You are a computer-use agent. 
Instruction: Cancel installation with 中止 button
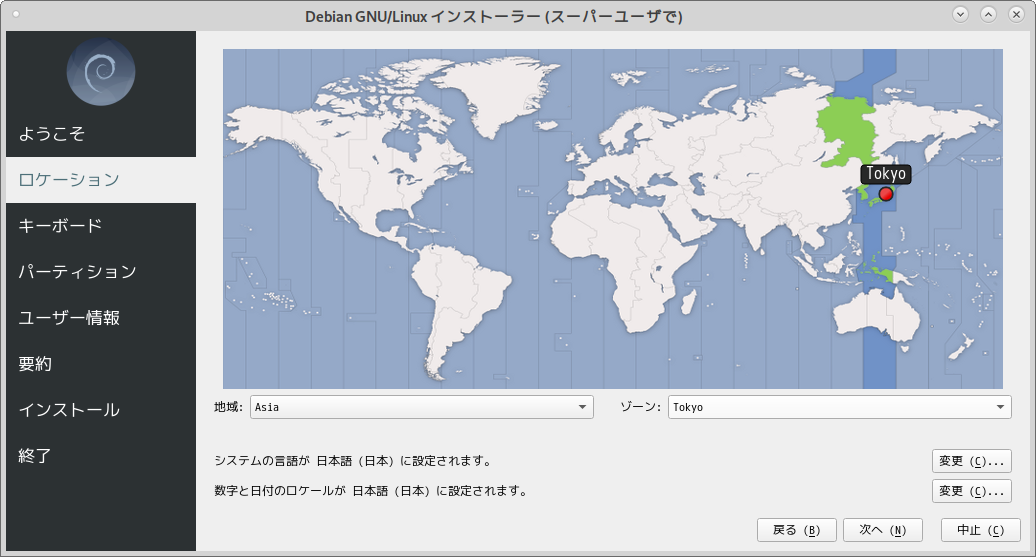(x=980, y=530)
